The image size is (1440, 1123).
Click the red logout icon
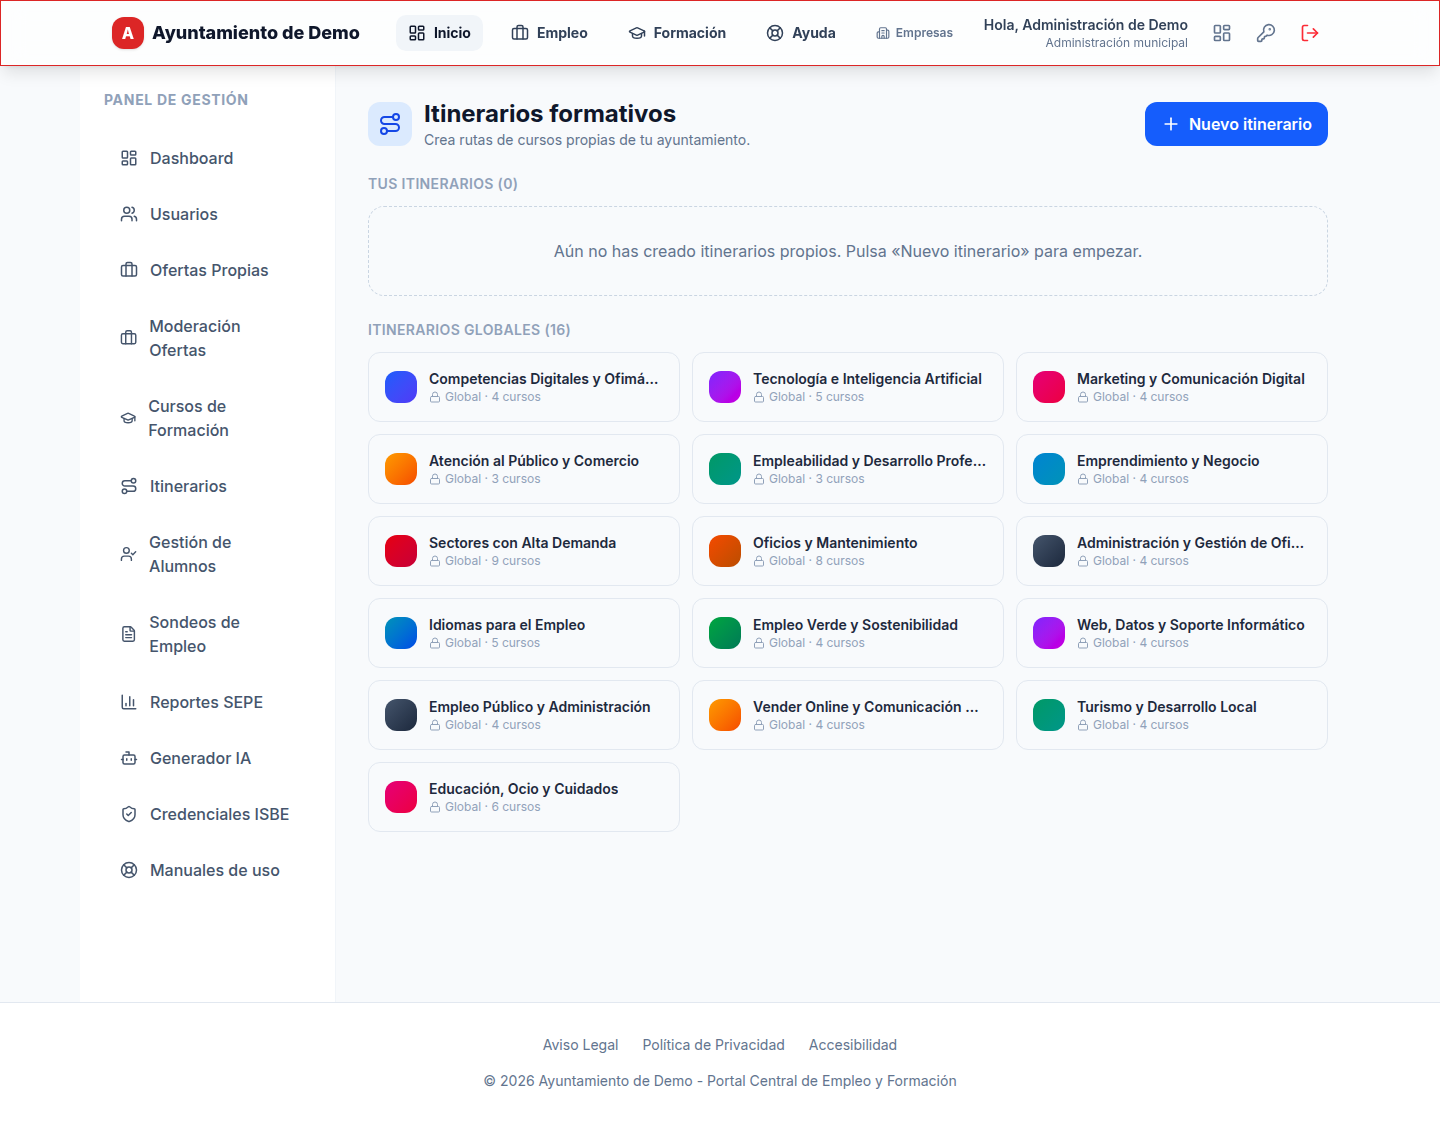tap(1310, 33)
